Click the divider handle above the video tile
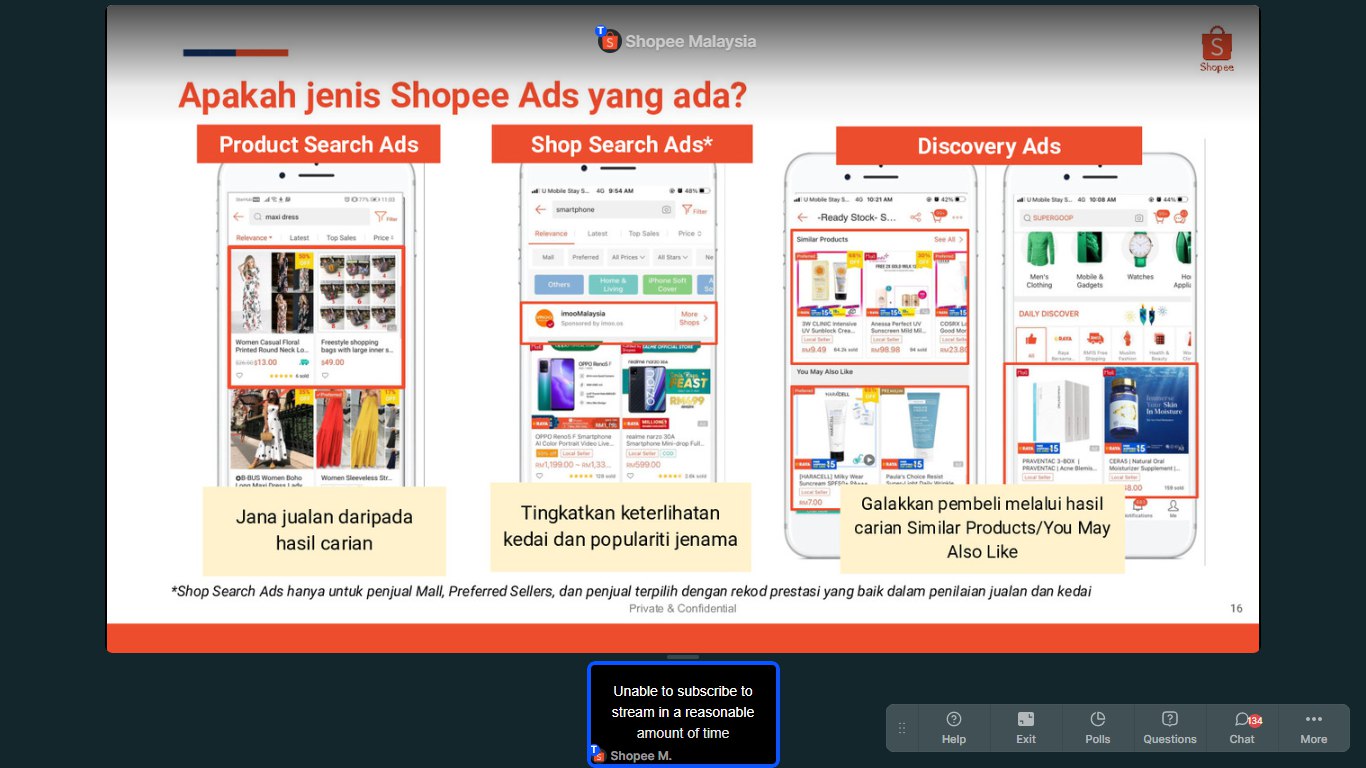This screenshot has width=1366, height=768. point(683,657)
